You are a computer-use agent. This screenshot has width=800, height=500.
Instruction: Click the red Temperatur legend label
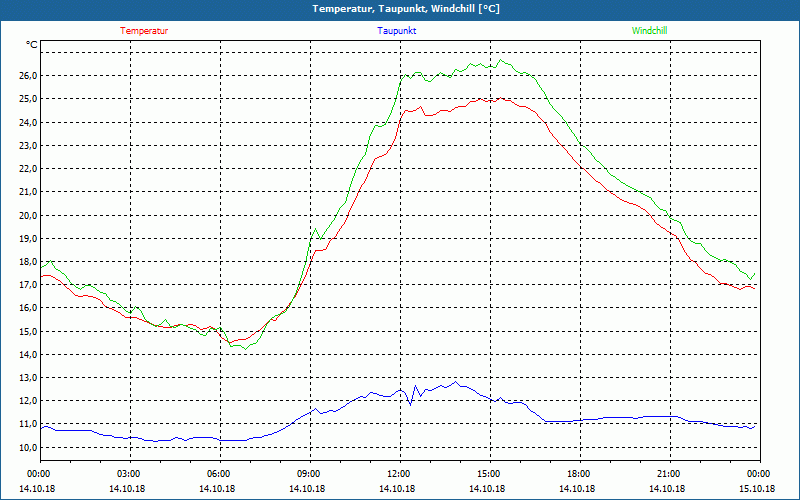click(144, 31)
